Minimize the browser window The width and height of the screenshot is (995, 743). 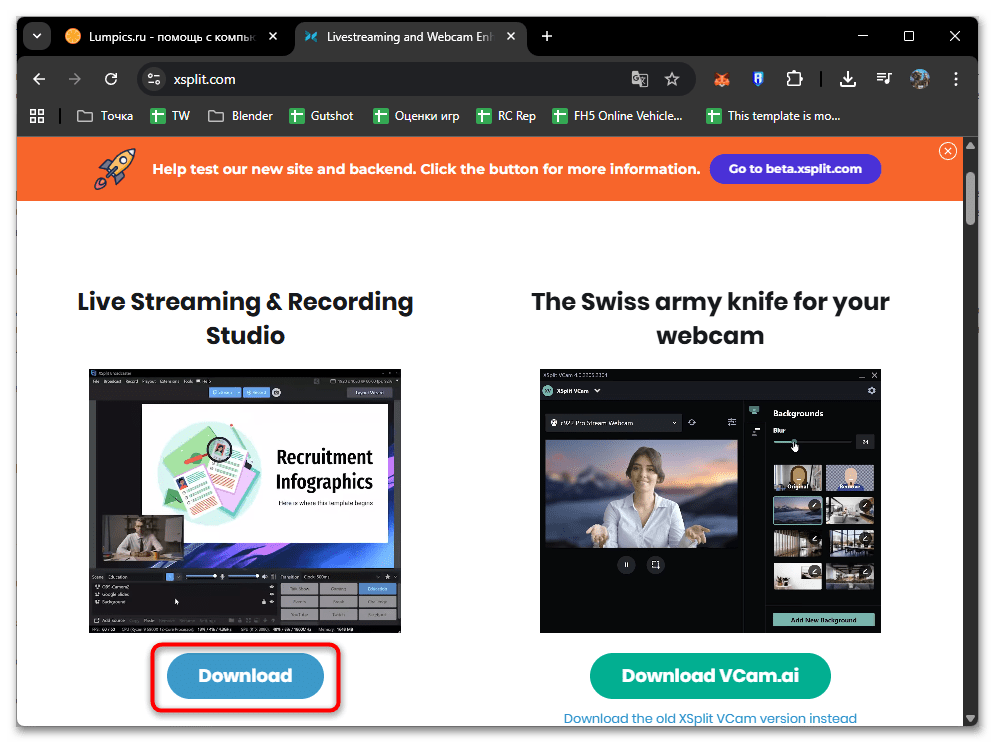(863, 36)
